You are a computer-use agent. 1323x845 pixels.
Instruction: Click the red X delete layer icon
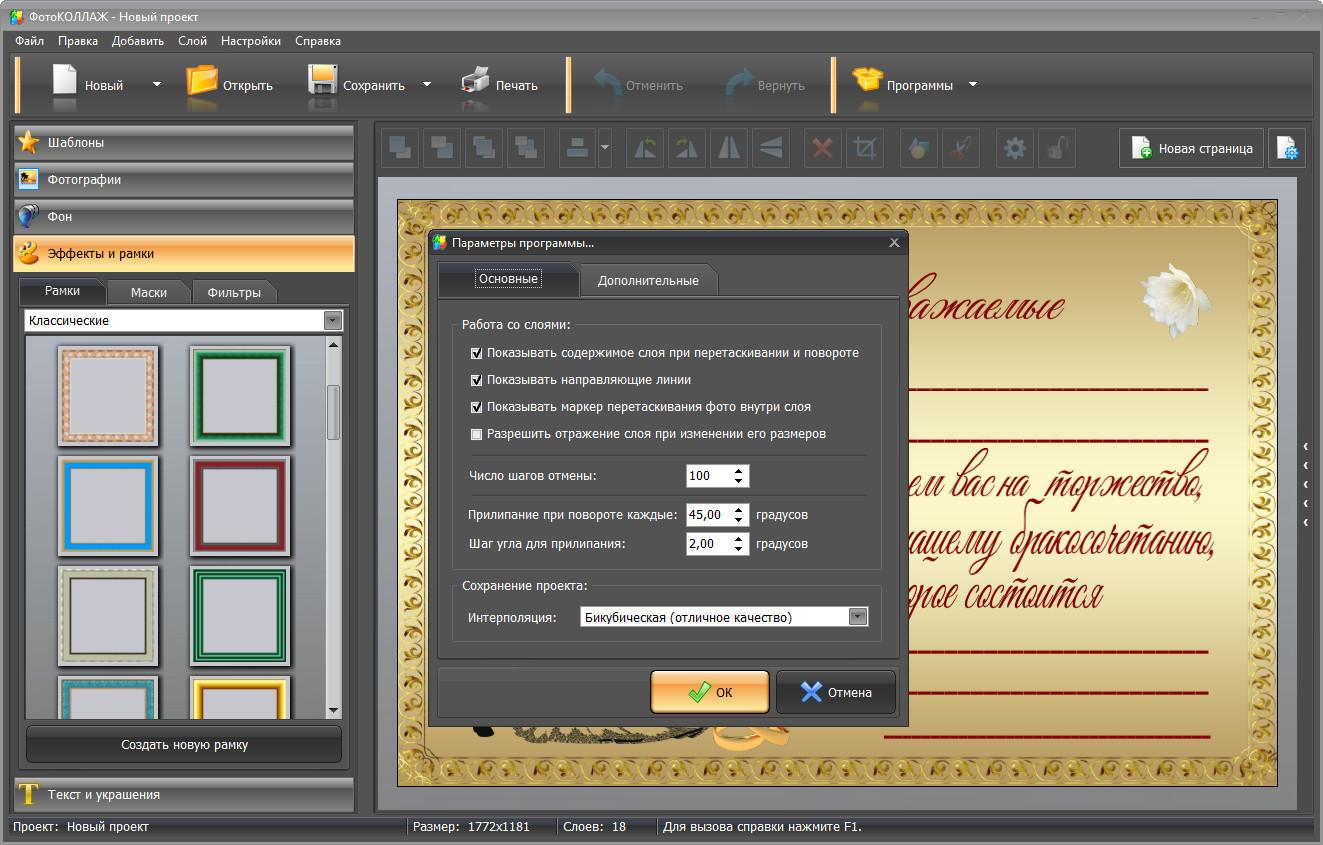click(822, 149)
